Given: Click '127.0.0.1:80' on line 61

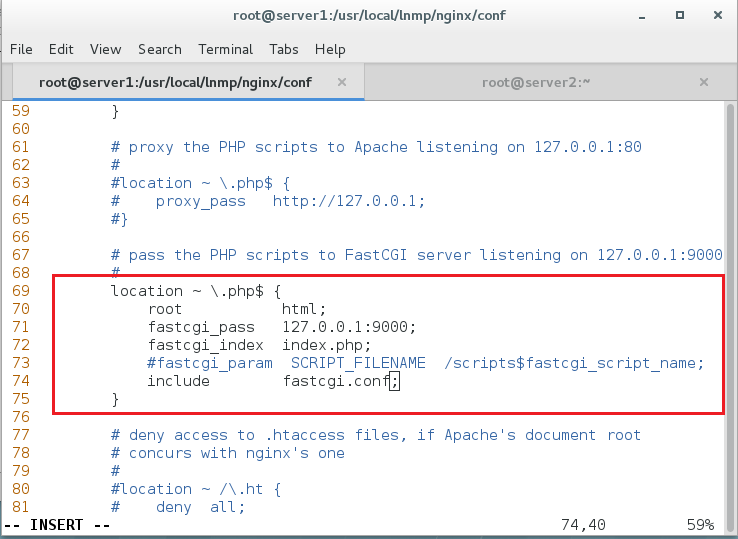Looking at the screenshot, I should [587, 147].
